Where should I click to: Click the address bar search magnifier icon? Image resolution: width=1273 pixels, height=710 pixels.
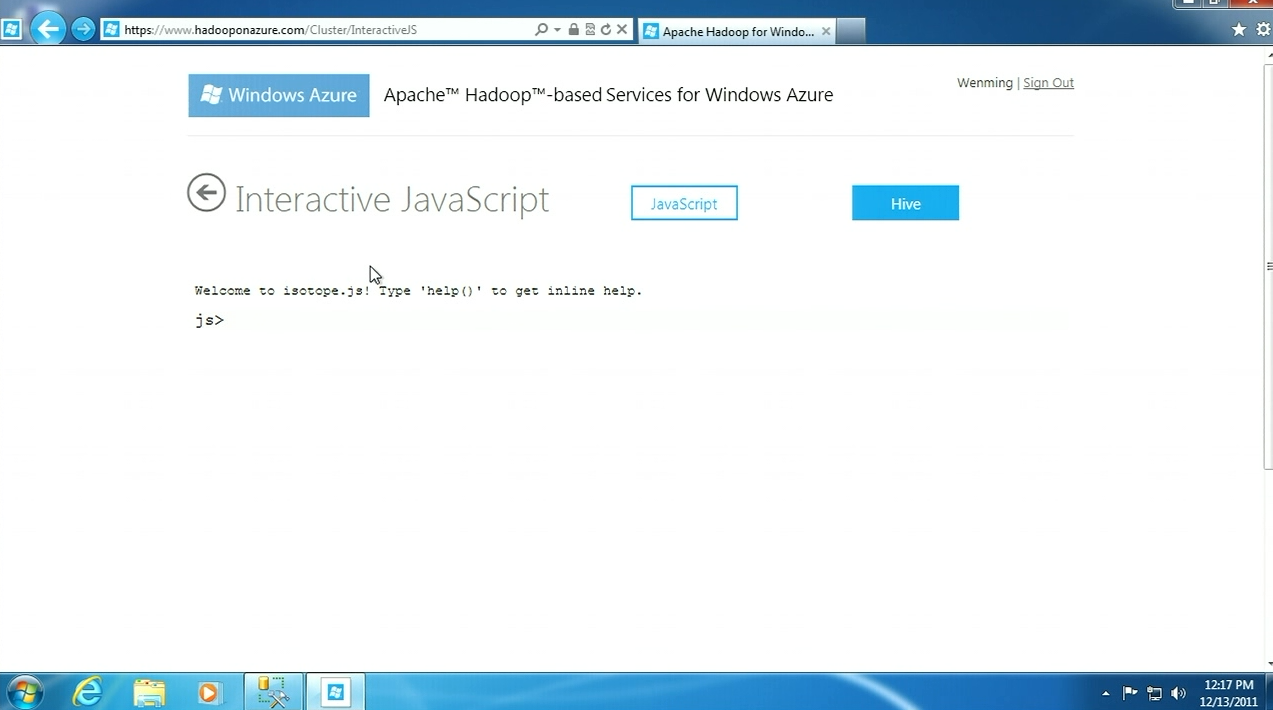pyautogui.click(x=541, y=30)
